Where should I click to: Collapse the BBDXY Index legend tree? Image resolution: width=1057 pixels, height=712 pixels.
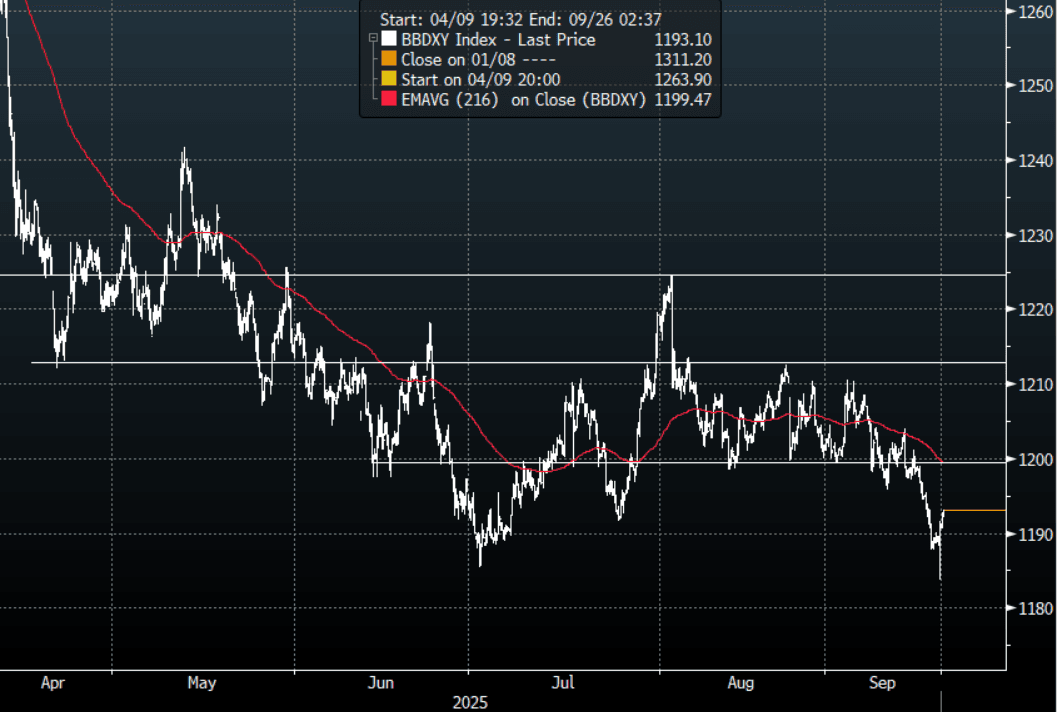pyautogui.click(x=372, y=40)
